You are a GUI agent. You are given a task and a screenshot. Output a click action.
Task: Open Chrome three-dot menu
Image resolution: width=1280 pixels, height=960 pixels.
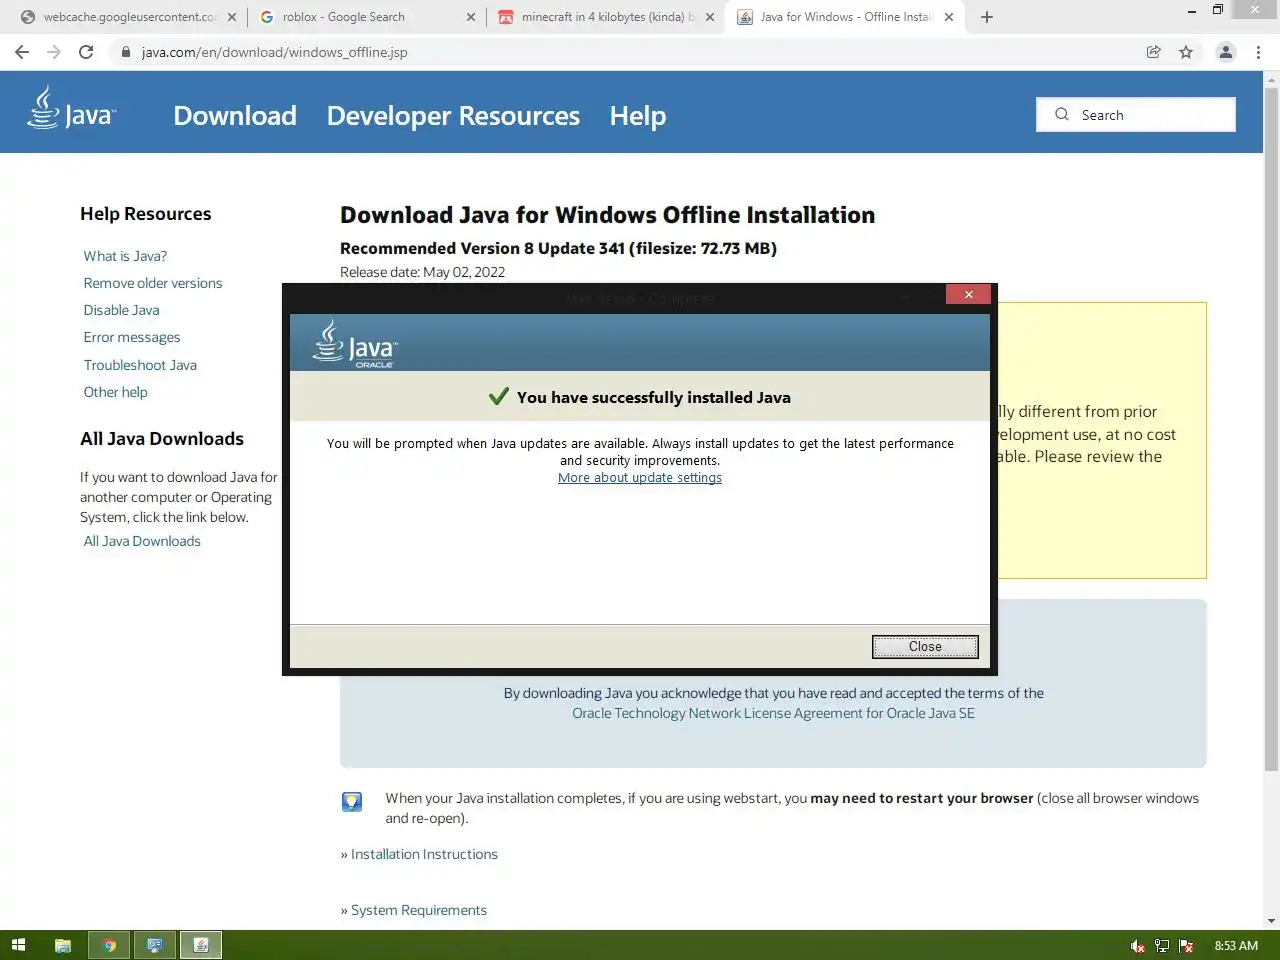click(1258, 52)
